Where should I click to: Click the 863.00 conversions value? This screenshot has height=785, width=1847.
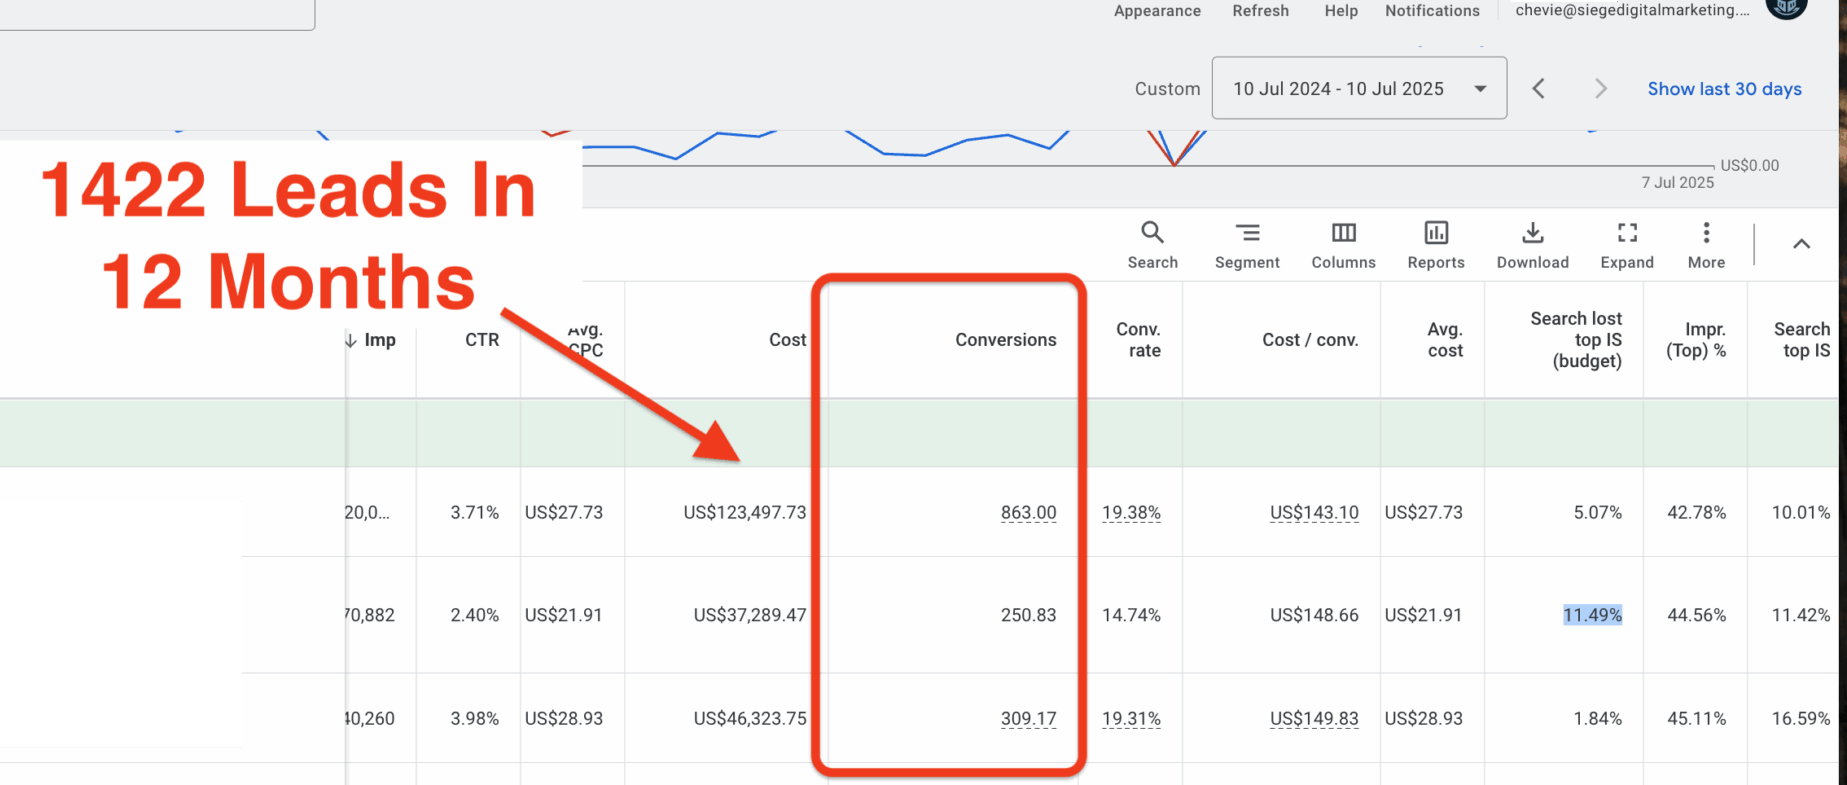(1028, 513)
